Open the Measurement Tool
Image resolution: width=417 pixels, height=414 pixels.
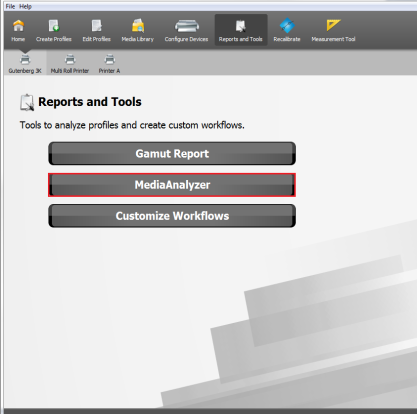pyautogui.click(x=333, y=30)
